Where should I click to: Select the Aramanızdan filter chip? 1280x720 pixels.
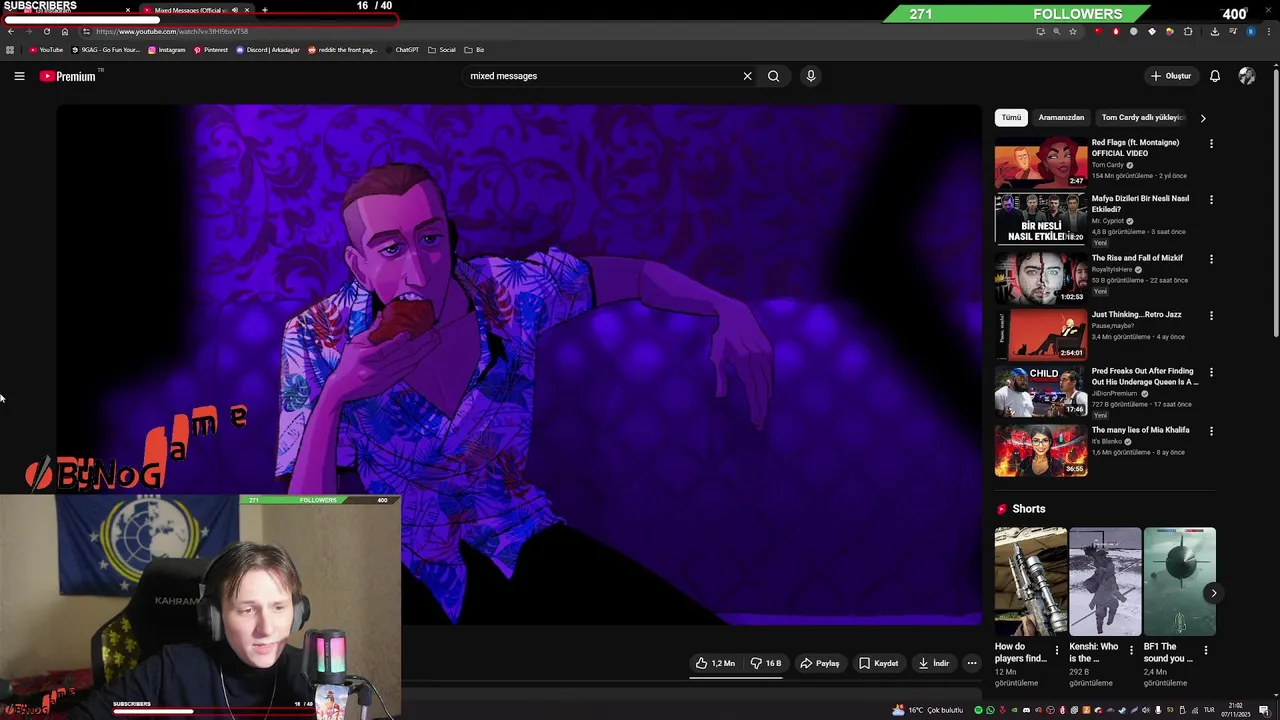1061,118
